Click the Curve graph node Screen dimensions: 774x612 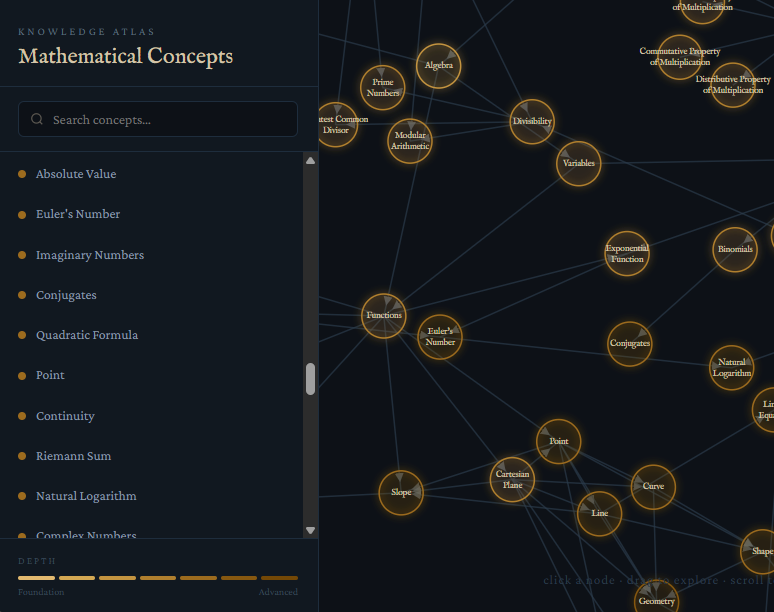click(653, 487)
